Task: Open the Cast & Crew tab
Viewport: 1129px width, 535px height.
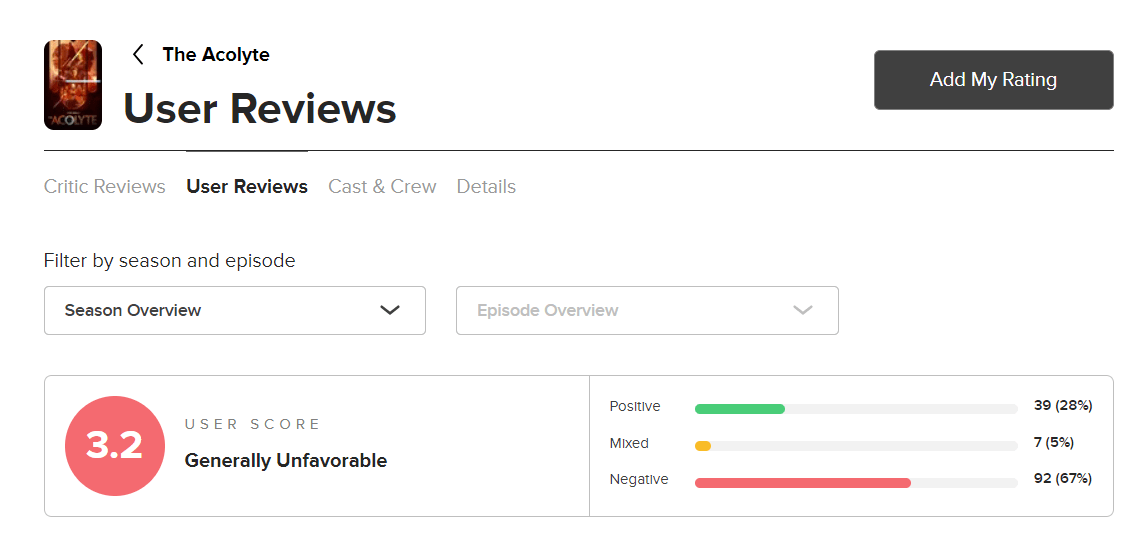Action: (382, 187)
